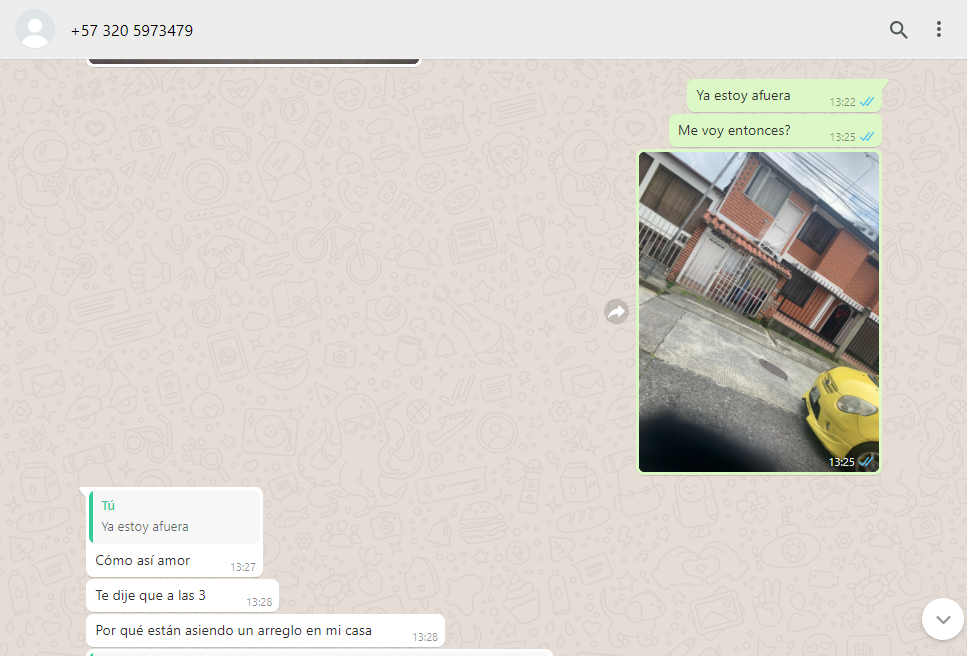Click the outgoing "Ya estoy afuera" bubble
Viewport: 967px width, 656px height.
[x=743, y=96]
